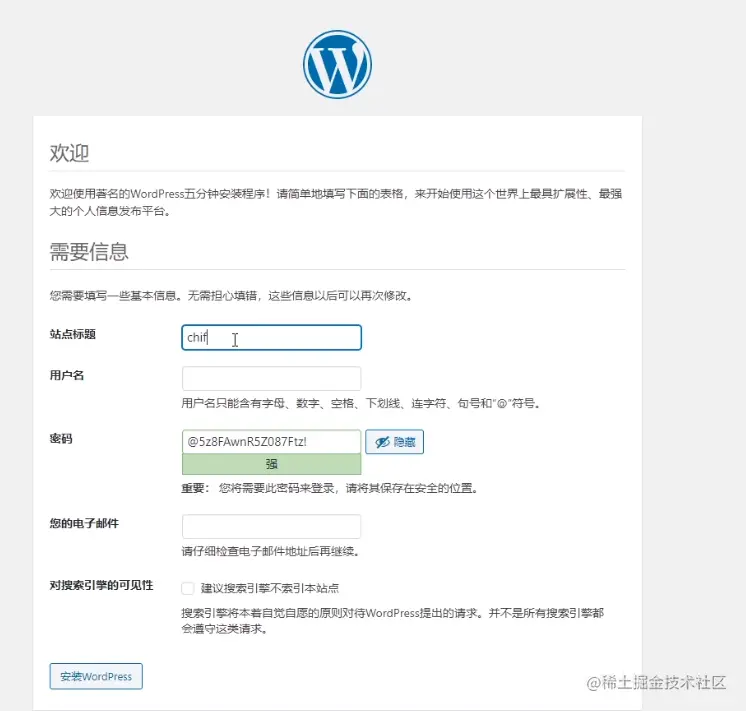Hide password with the 隐藏 button
This screenshot has width=746, height=711.
click(x=394, y=442)
